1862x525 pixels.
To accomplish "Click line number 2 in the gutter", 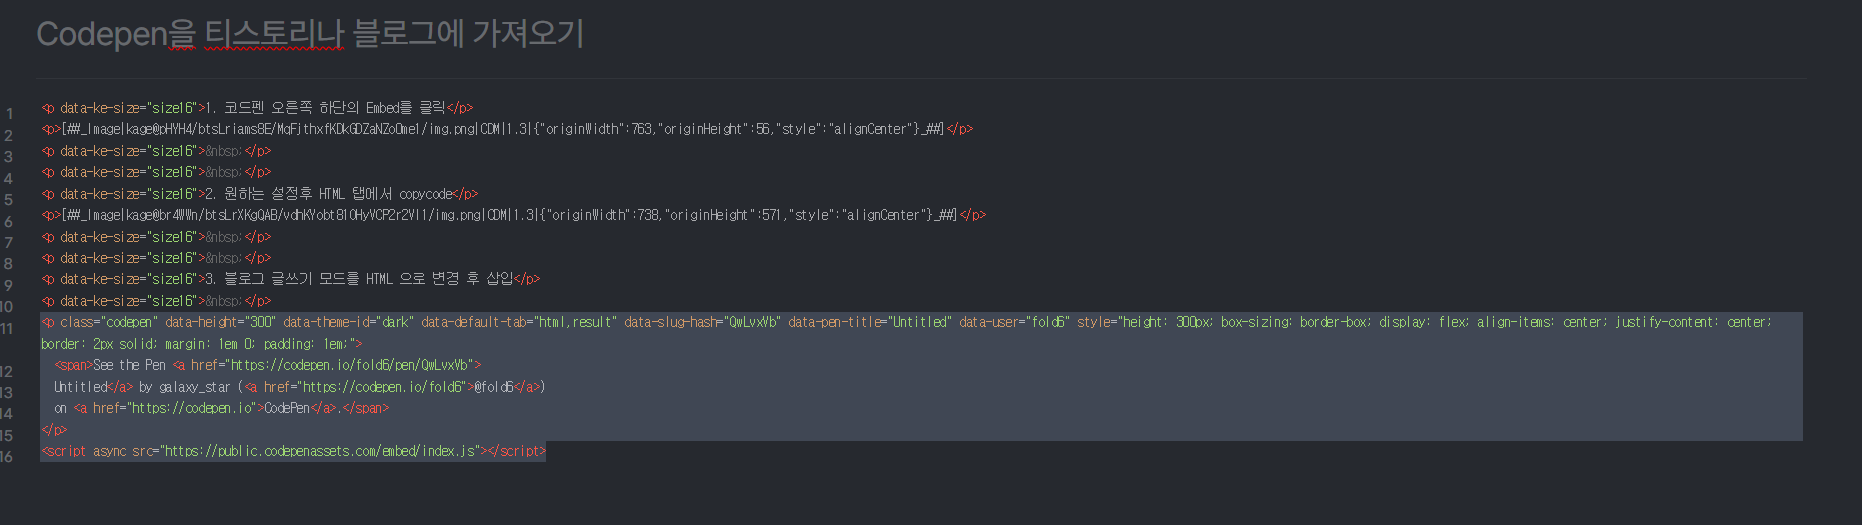I will point(9,135).
